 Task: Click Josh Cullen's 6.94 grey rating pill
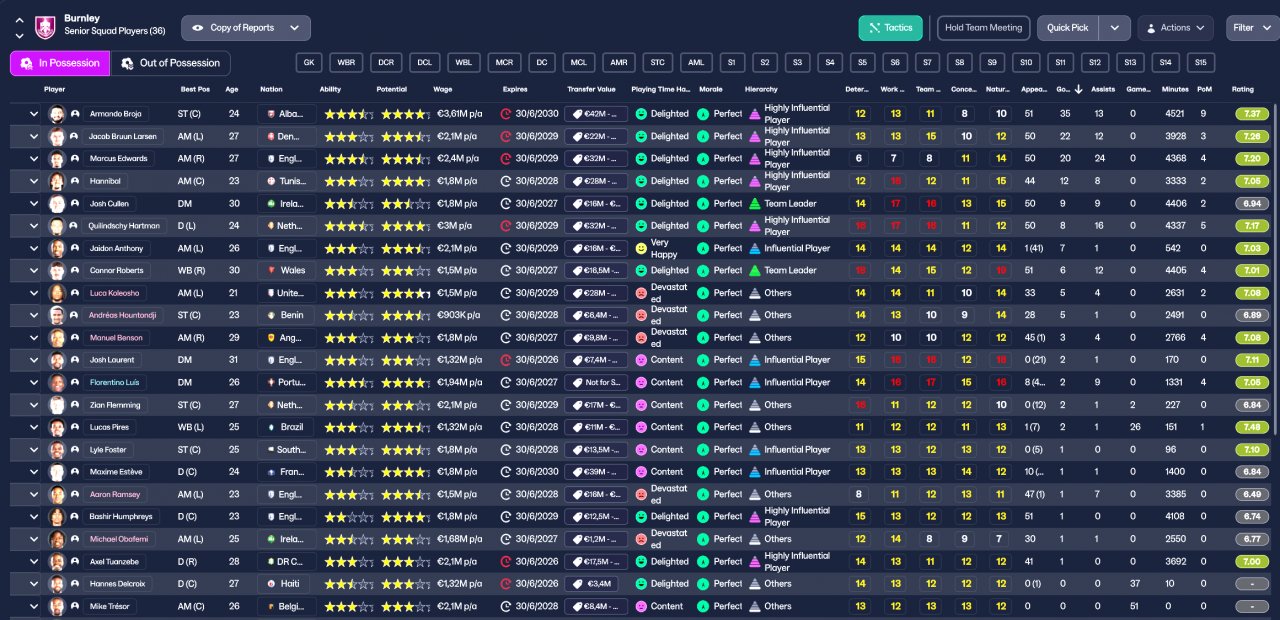(x=1251, y=203)
